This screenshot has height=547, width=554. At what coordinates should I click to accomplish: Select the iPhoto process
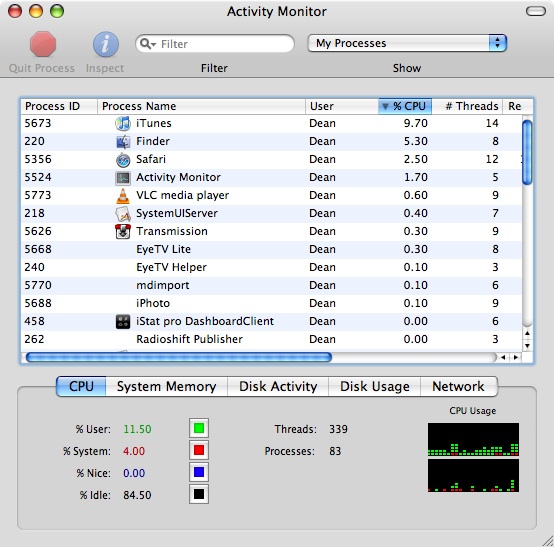[x=153, y=304]
